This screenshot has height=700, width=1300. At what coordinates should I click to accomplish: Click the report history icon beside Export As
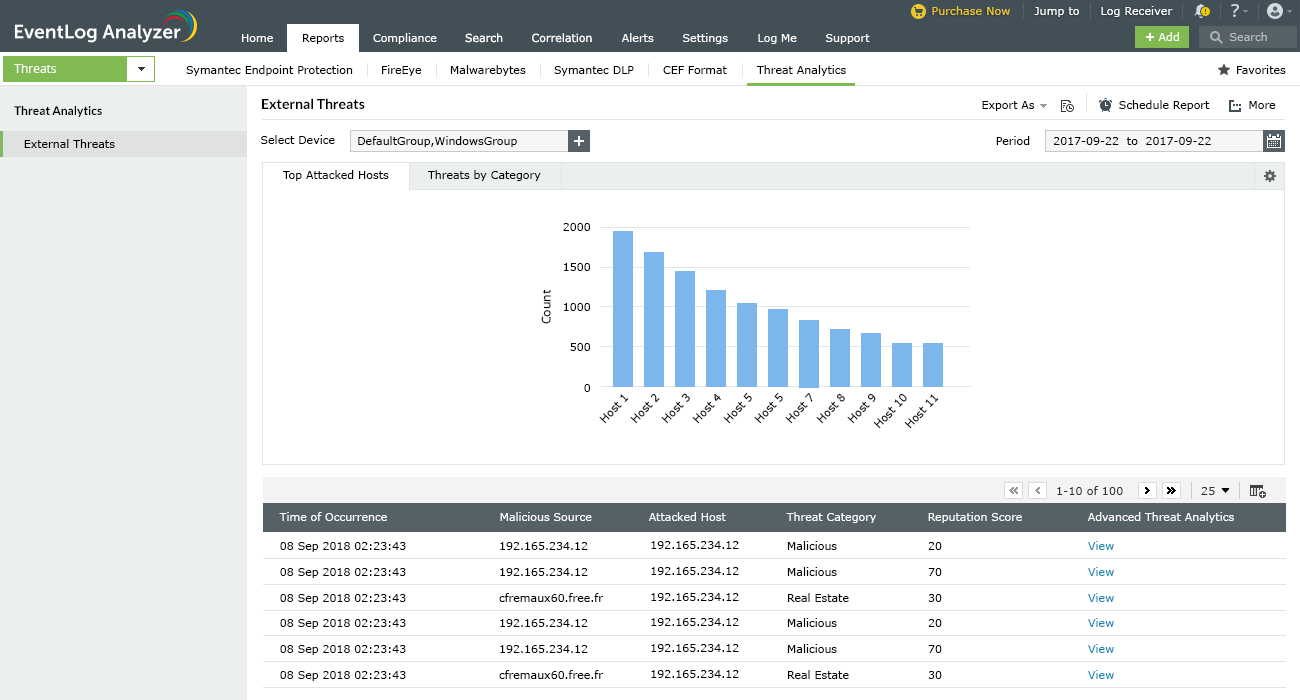coord(1067,105)
